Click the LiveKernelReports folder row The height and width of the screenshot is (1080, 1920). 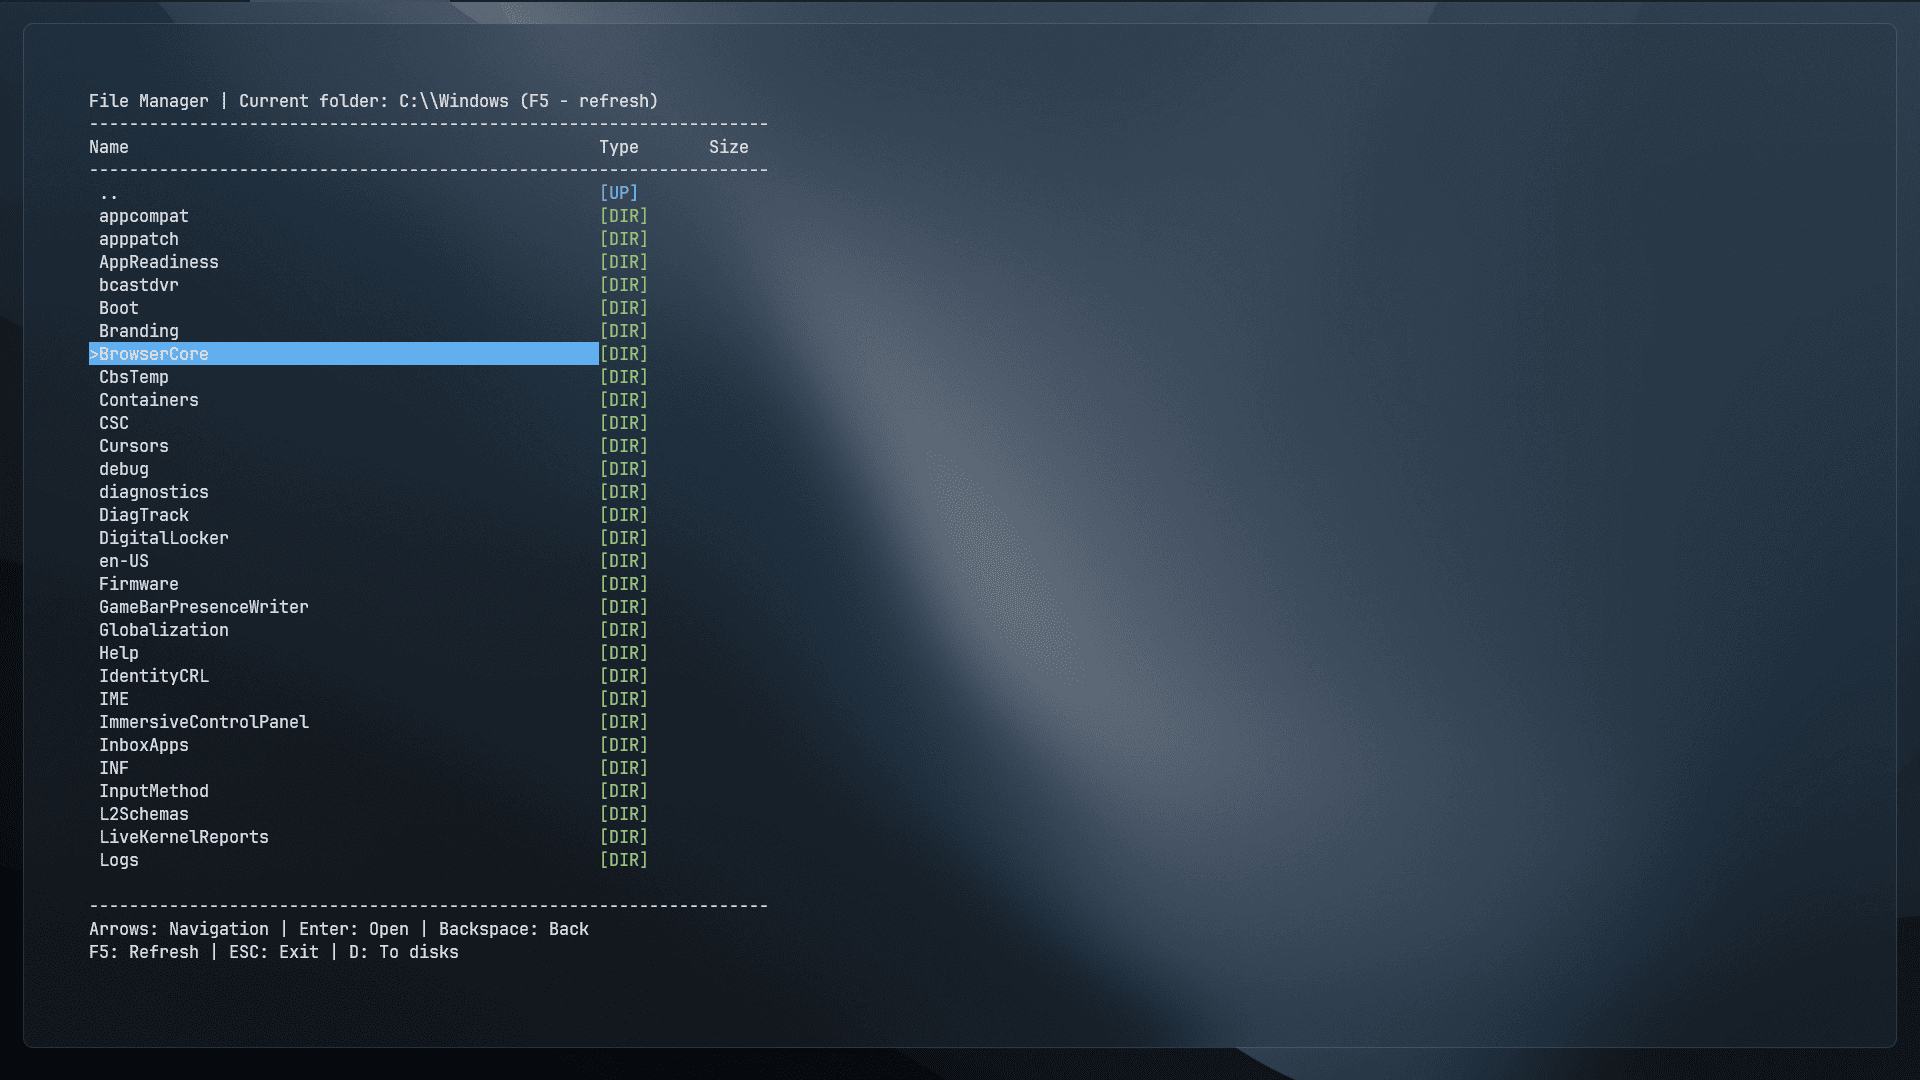coord(184,837)
